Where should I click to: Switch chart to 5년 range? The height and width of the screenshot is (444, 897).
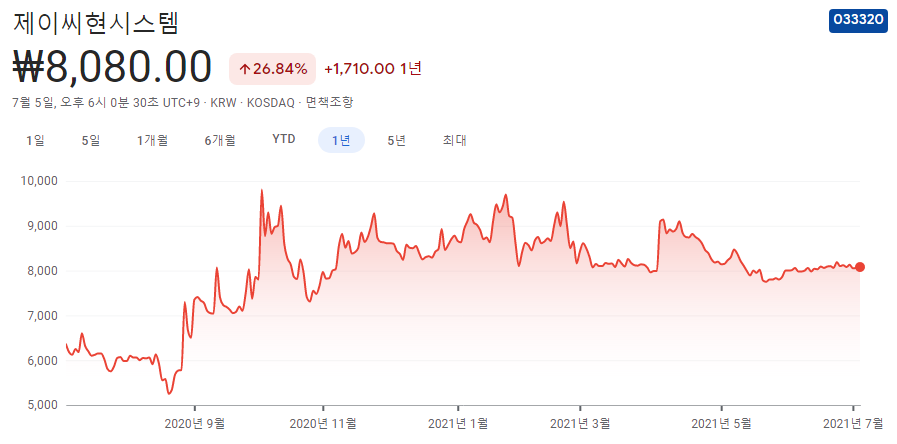pyautogui.click(x=396, y=140)
